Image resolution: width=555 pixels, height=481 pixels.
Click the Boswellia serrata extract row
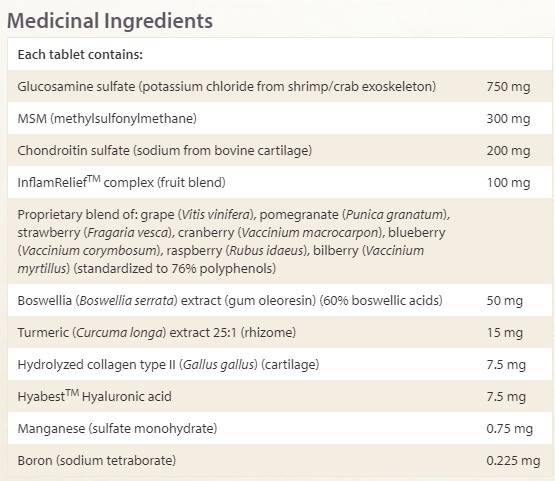[x=280, y=300]
